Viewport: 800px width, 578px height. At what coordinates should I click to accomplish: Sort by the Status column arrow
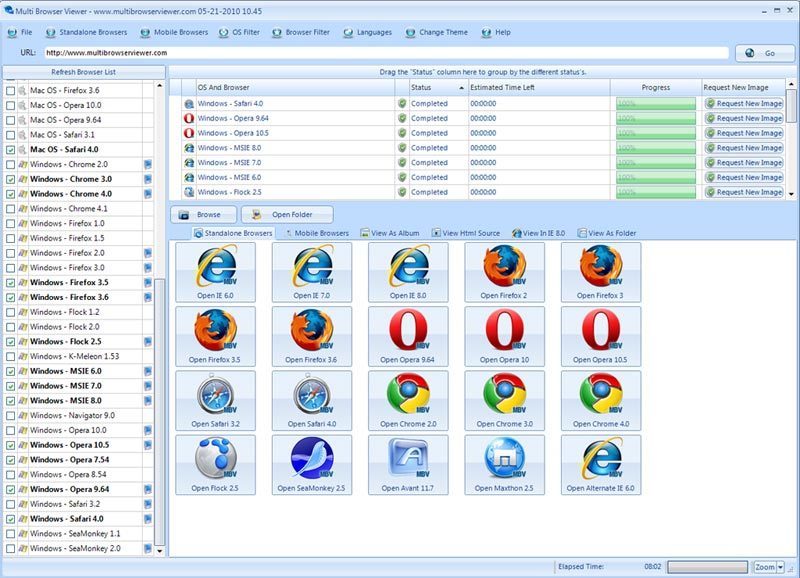coord(461,88)
